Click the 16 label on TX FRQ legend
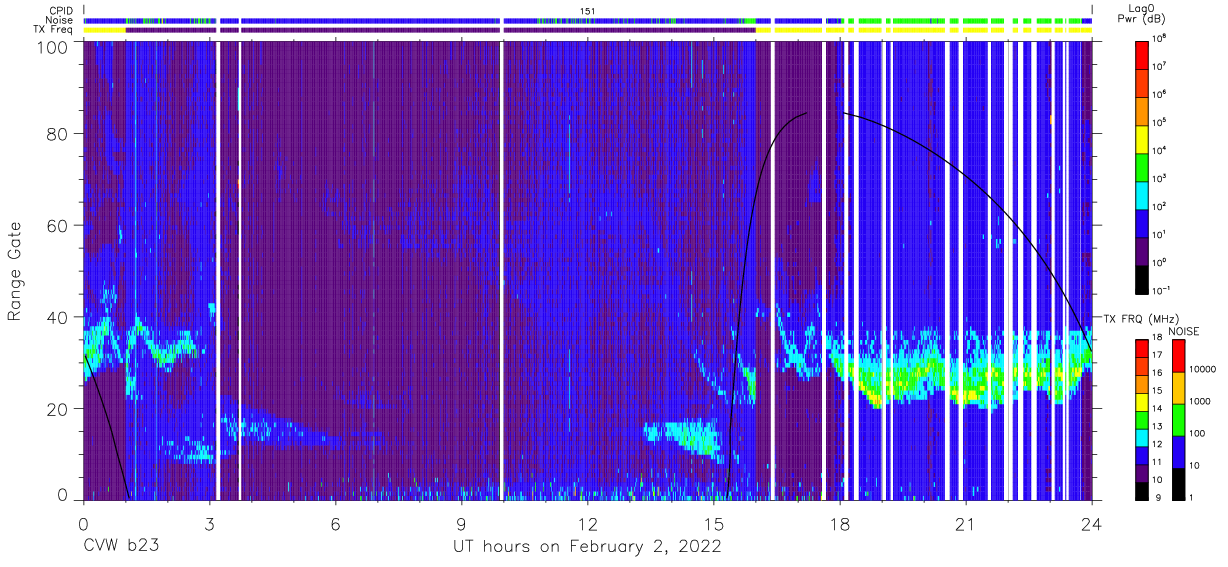 (x=1158, y=373)
